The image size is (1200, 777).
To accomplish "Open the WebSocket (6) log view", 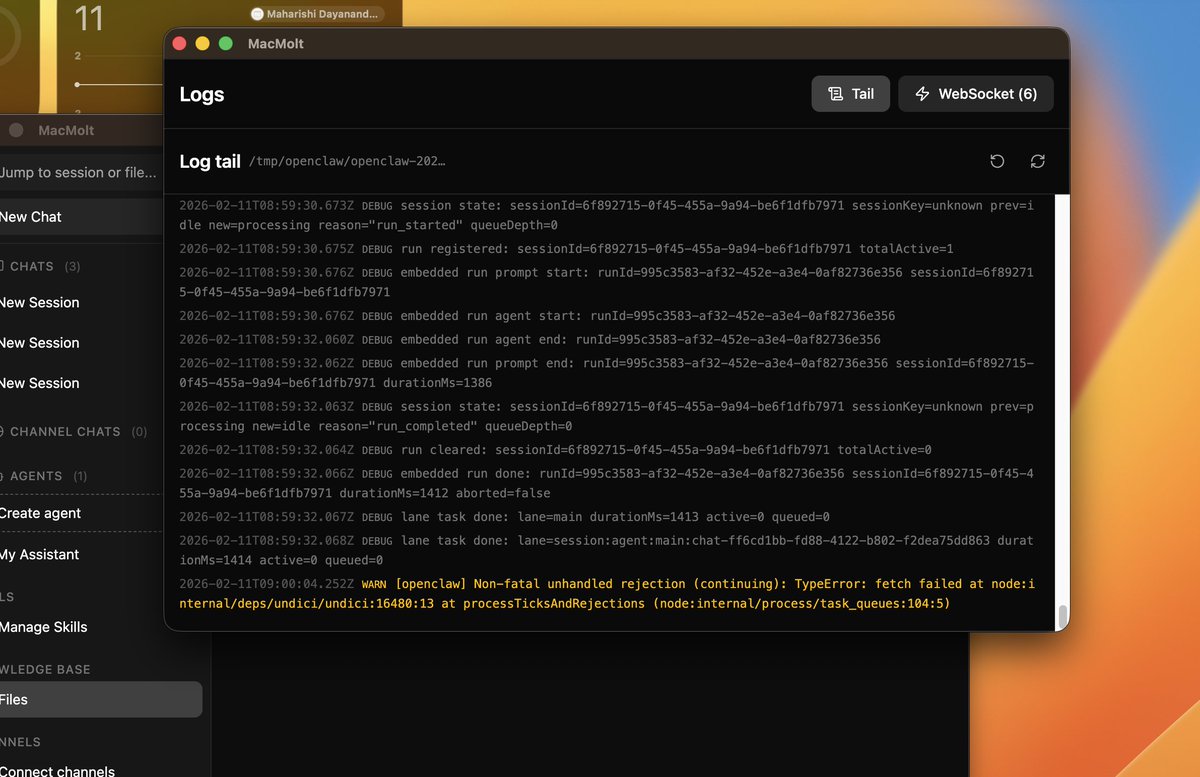I will (976, 94).
